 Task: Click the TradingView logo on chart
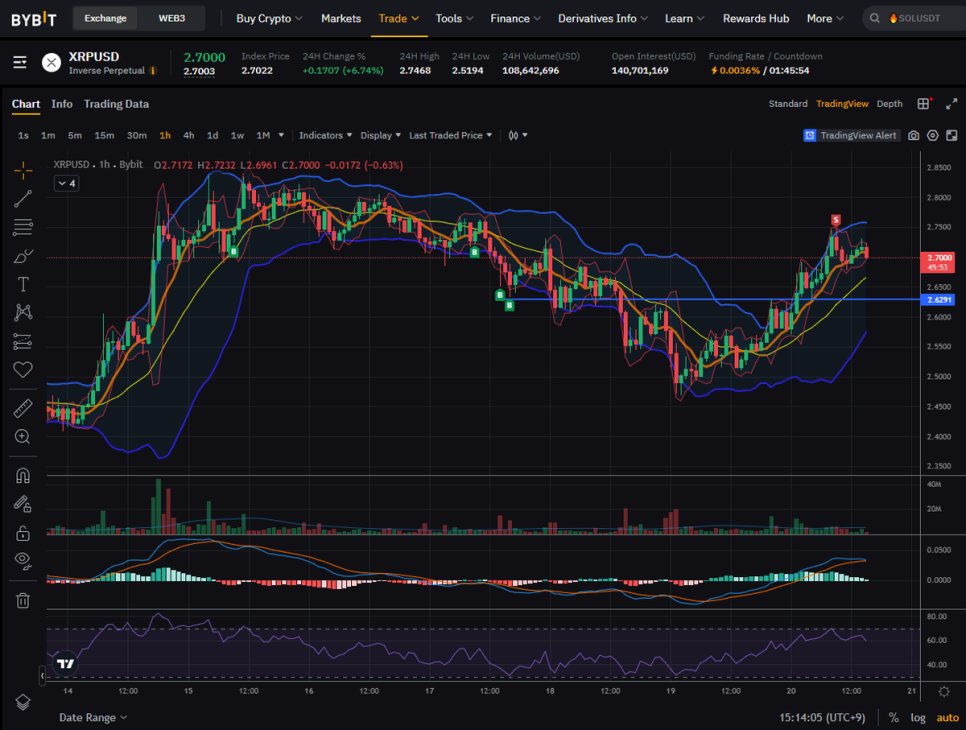coord(65,663)
